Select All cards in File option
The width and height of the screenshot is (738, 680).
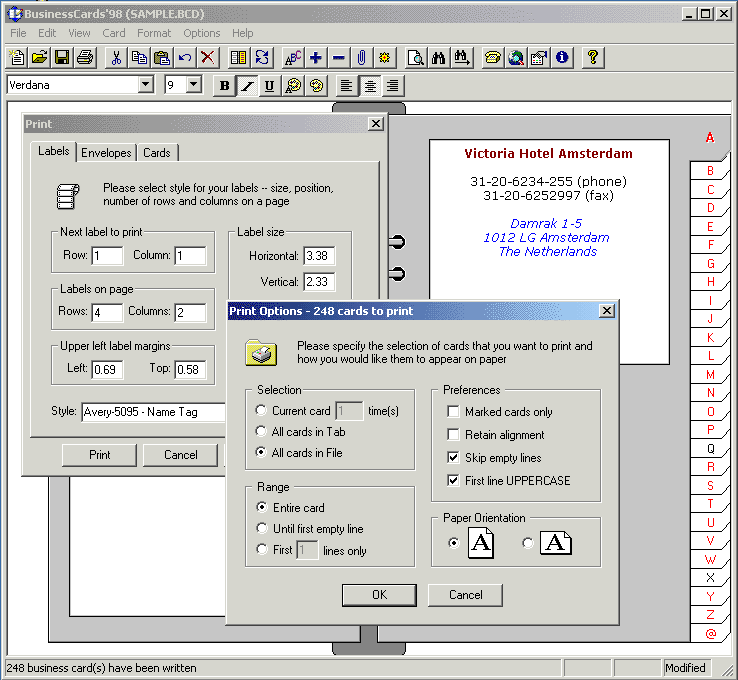click(x=261, y=452)
